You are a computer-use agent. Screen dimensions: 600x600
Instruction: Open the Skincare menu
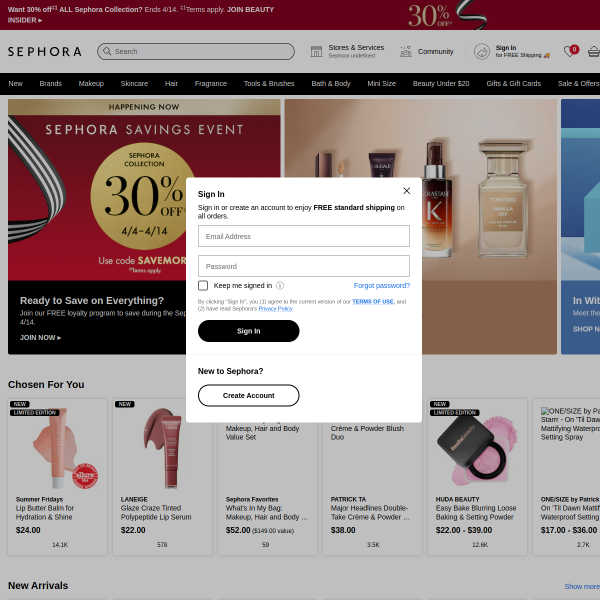pyautogui.click(x=134, y=83)
